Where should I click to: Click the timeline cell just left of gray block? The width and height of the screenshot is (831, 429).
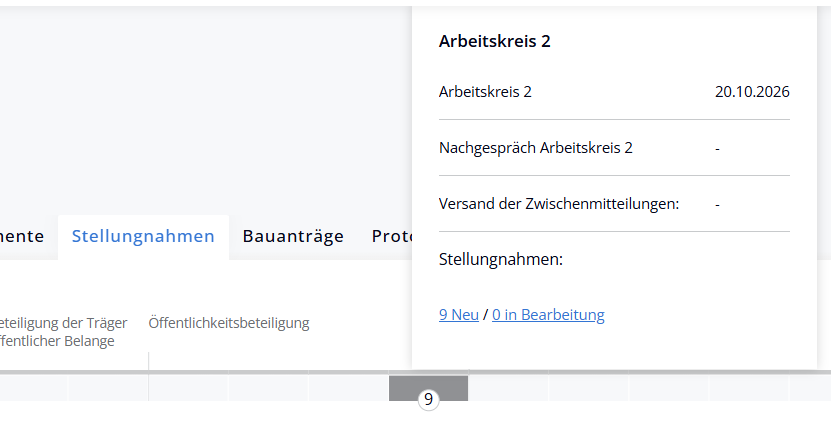348,388
